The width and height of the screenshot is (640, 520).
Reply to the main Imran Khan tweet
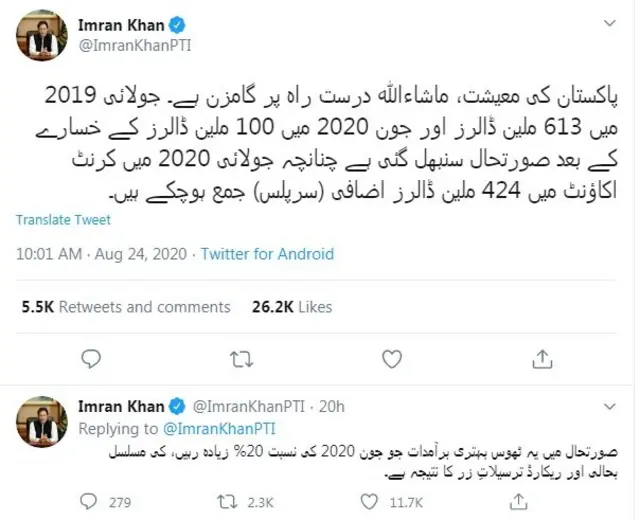click(x=91, y=357)
